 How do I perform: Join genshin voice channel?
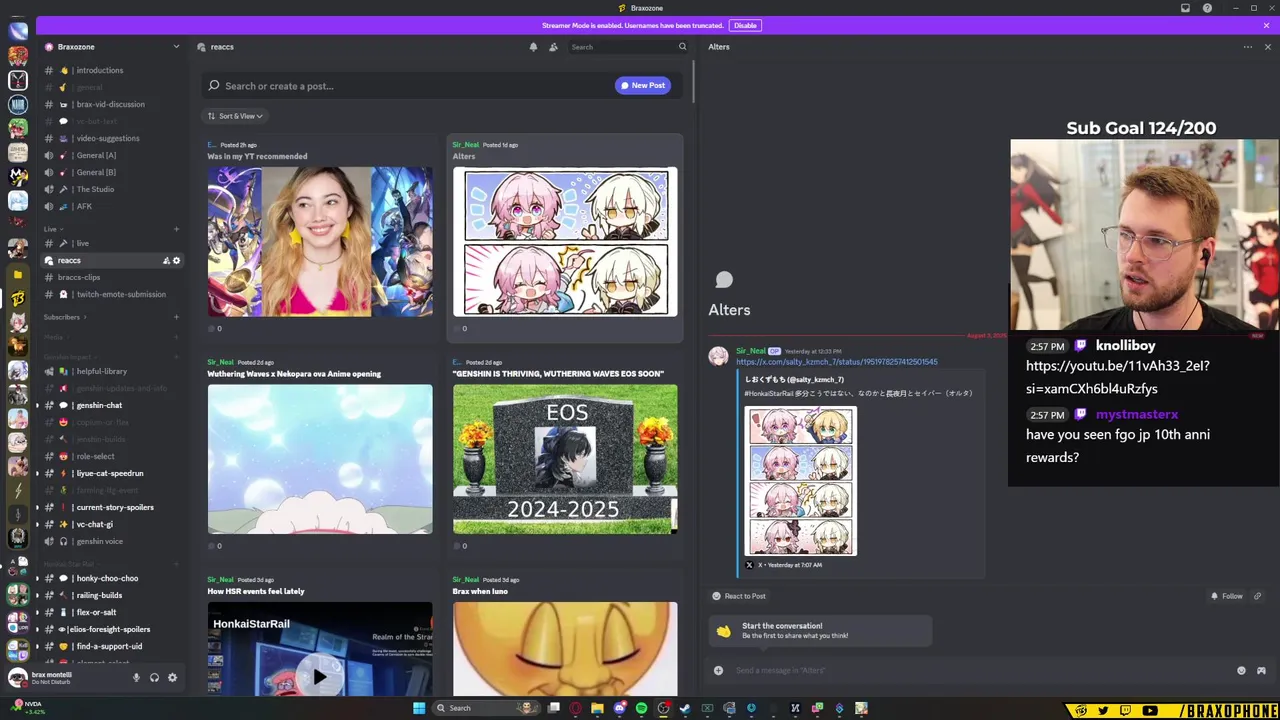[112, 541]
